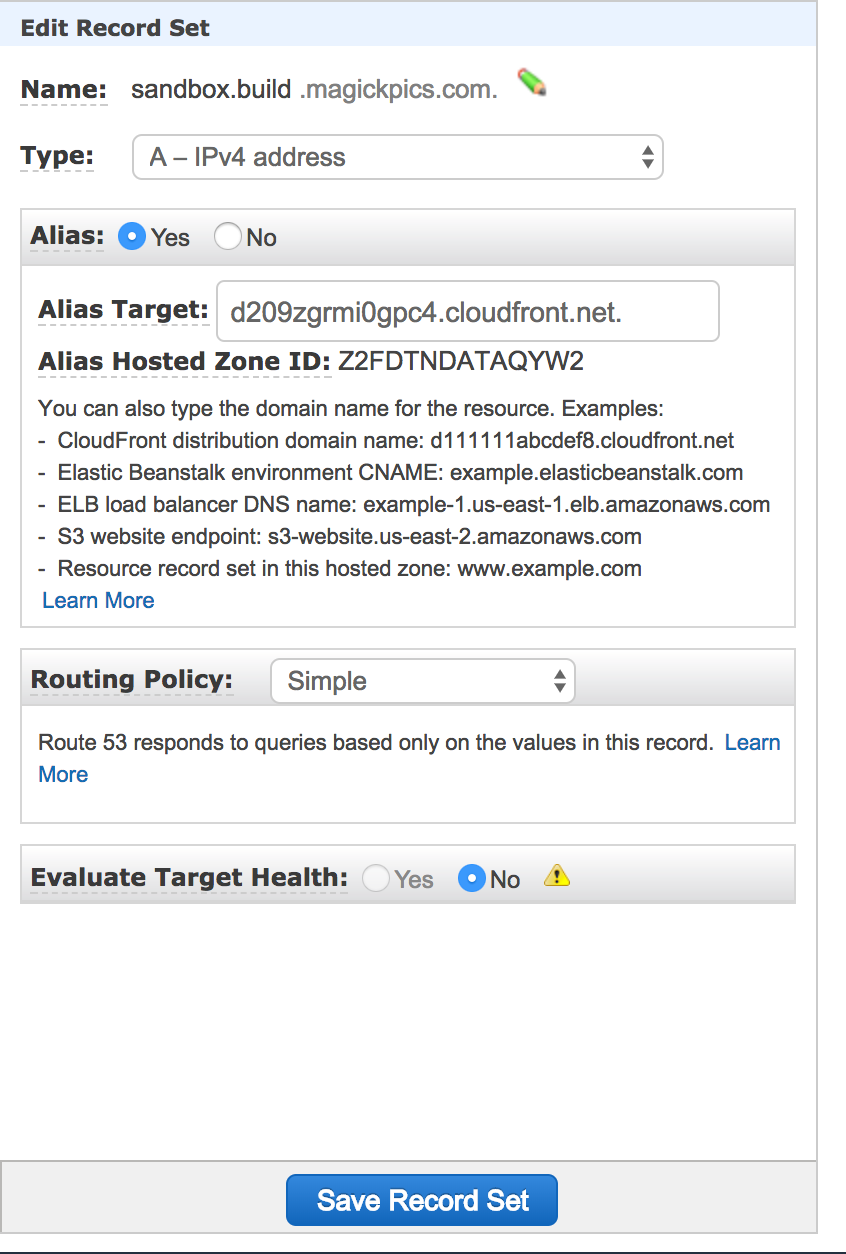846x1254 pixels.
Task: Click the Alias Target input field
Action: [x=468, y=312]
